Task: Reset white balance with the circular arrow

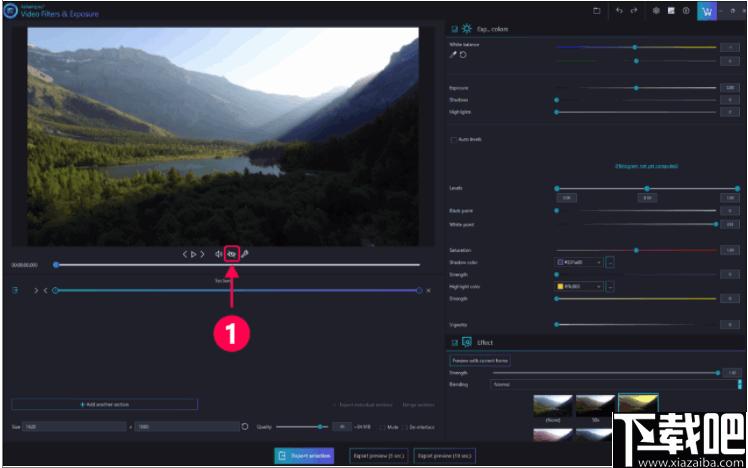Action: pos(463,54)
